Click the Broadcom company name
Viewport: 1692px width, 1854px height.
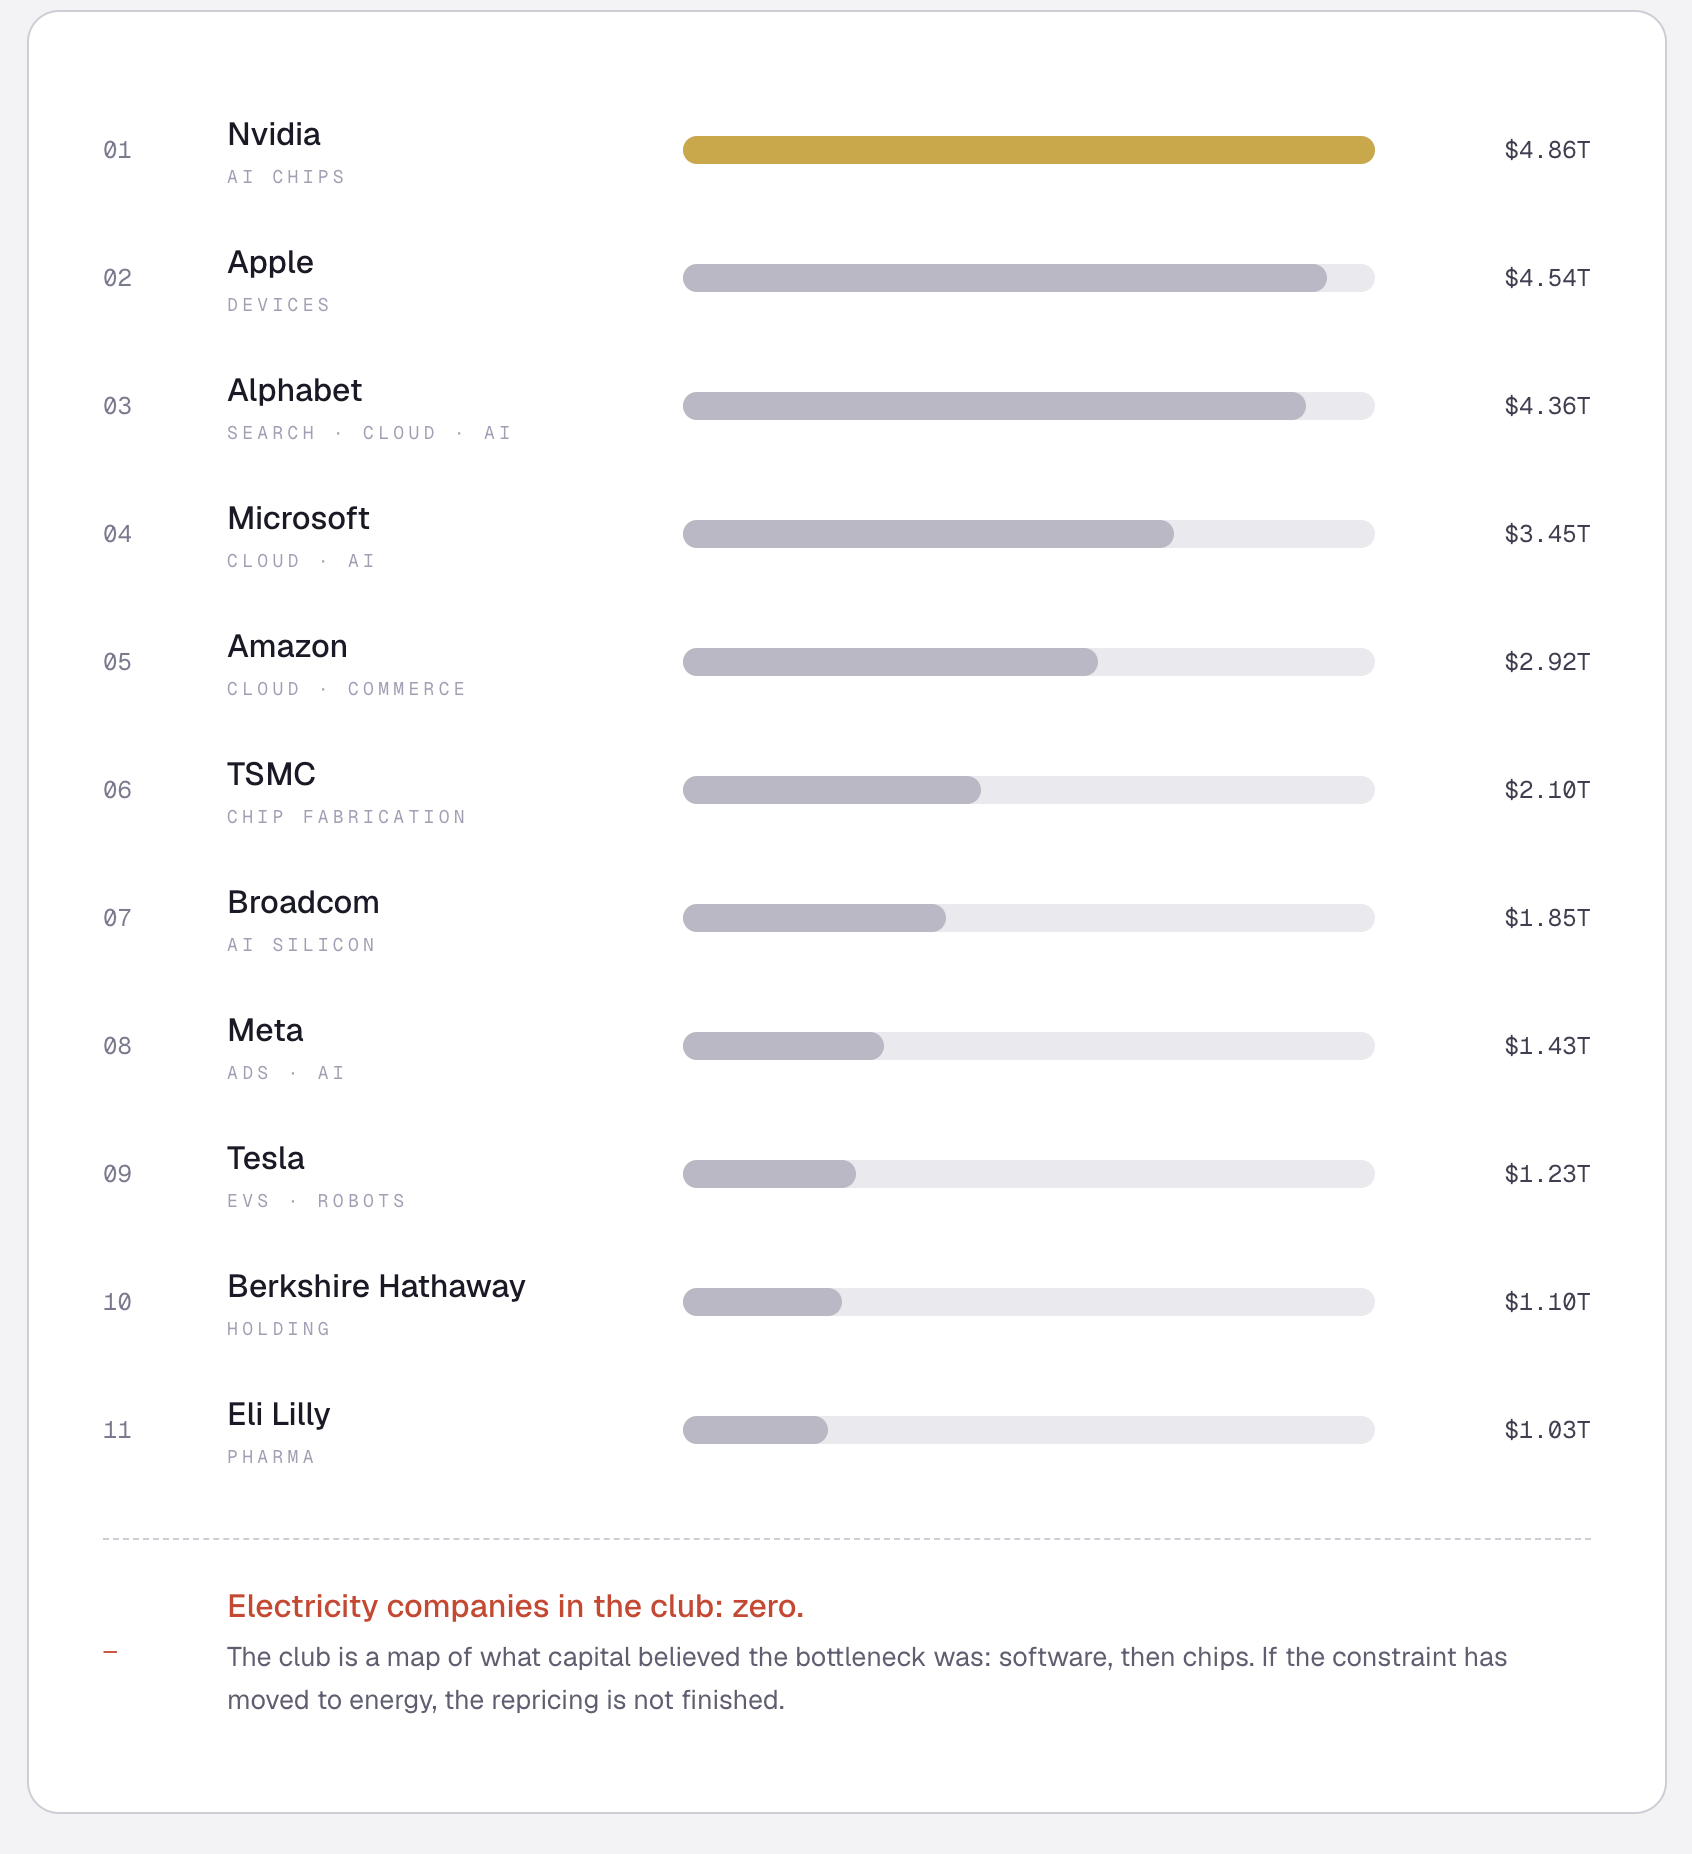pyautogui.click(x=304, y=902)
